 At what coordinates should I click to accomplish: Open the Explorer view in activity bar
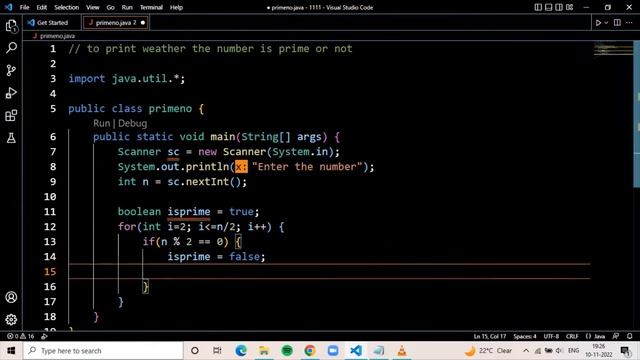pyautogui.click(x=11, y=26)
